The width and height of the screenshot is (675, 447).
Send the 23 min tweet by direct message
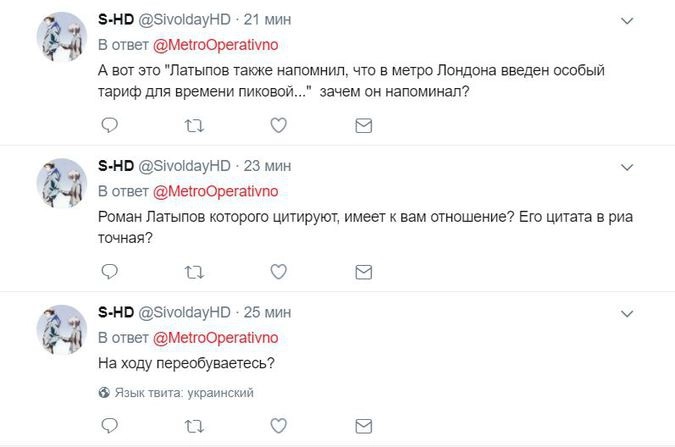pyautogui.click(x=365, y=271)
